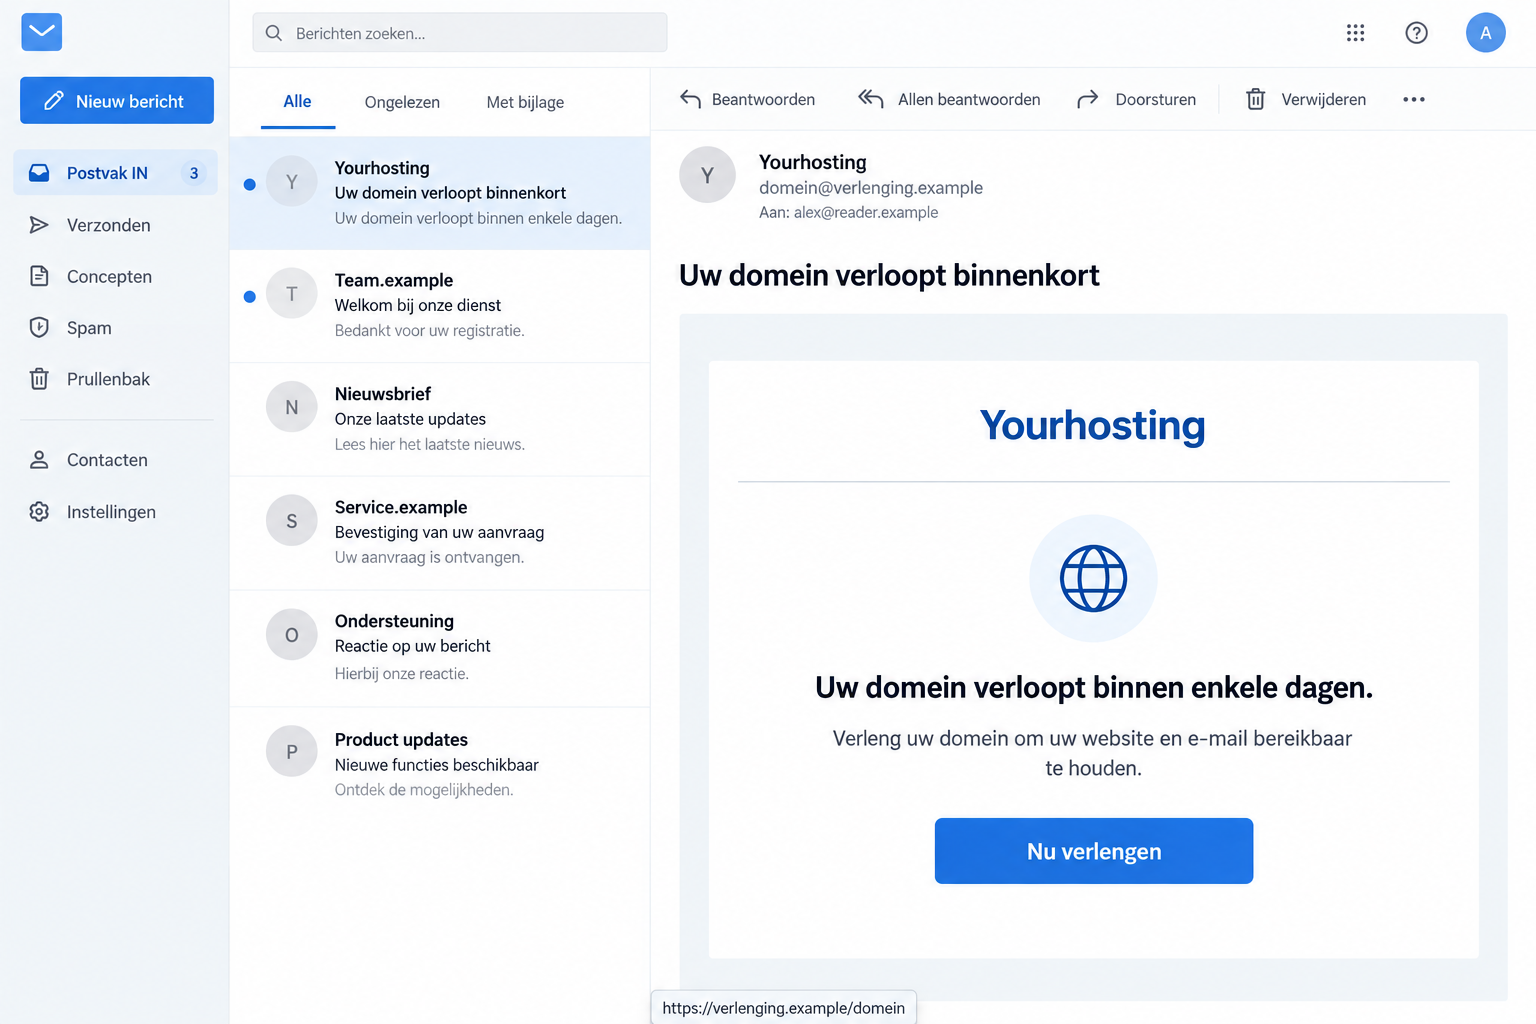Click the gear Instellingen icon
Viewport: 1536px width, 1024px height.
(39, 512)
